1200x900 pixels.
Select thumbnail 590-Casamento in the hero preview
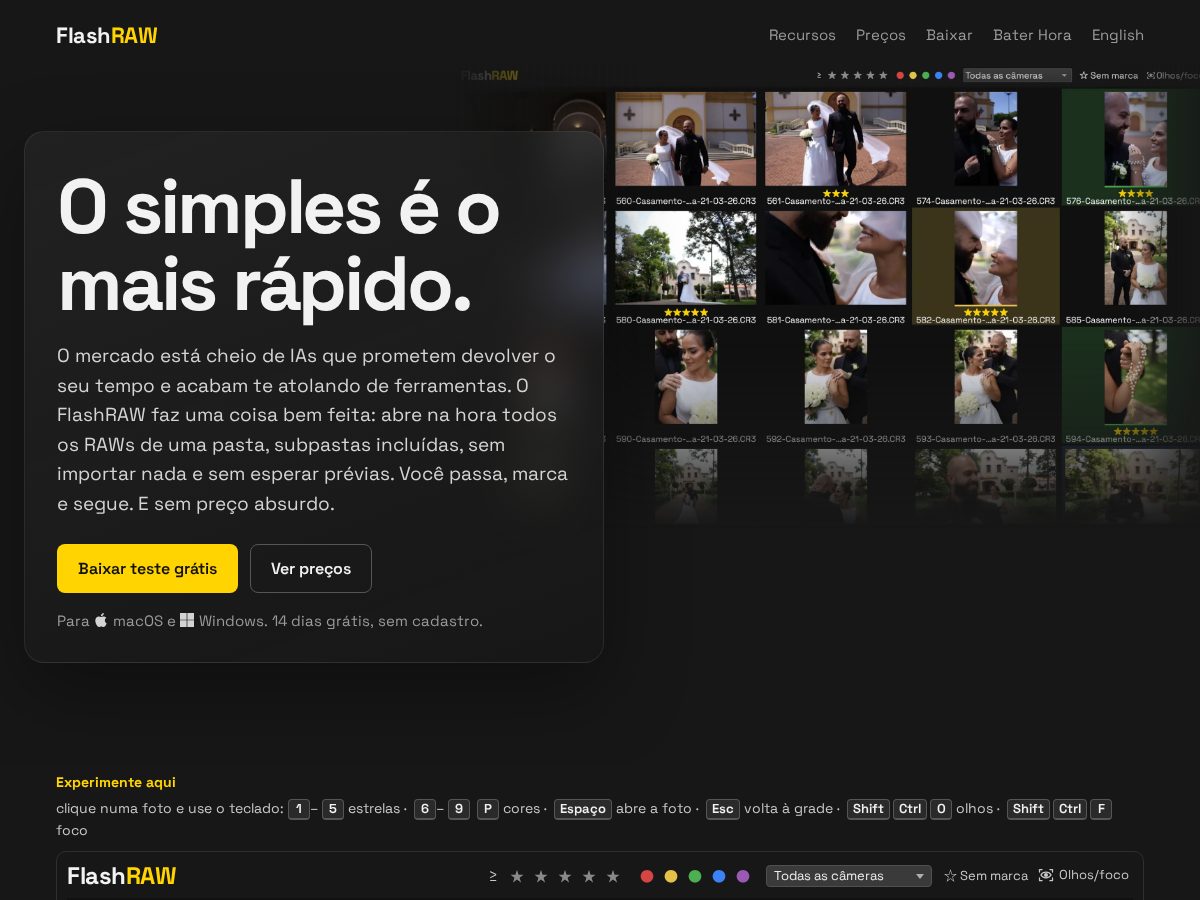point(686,377)
